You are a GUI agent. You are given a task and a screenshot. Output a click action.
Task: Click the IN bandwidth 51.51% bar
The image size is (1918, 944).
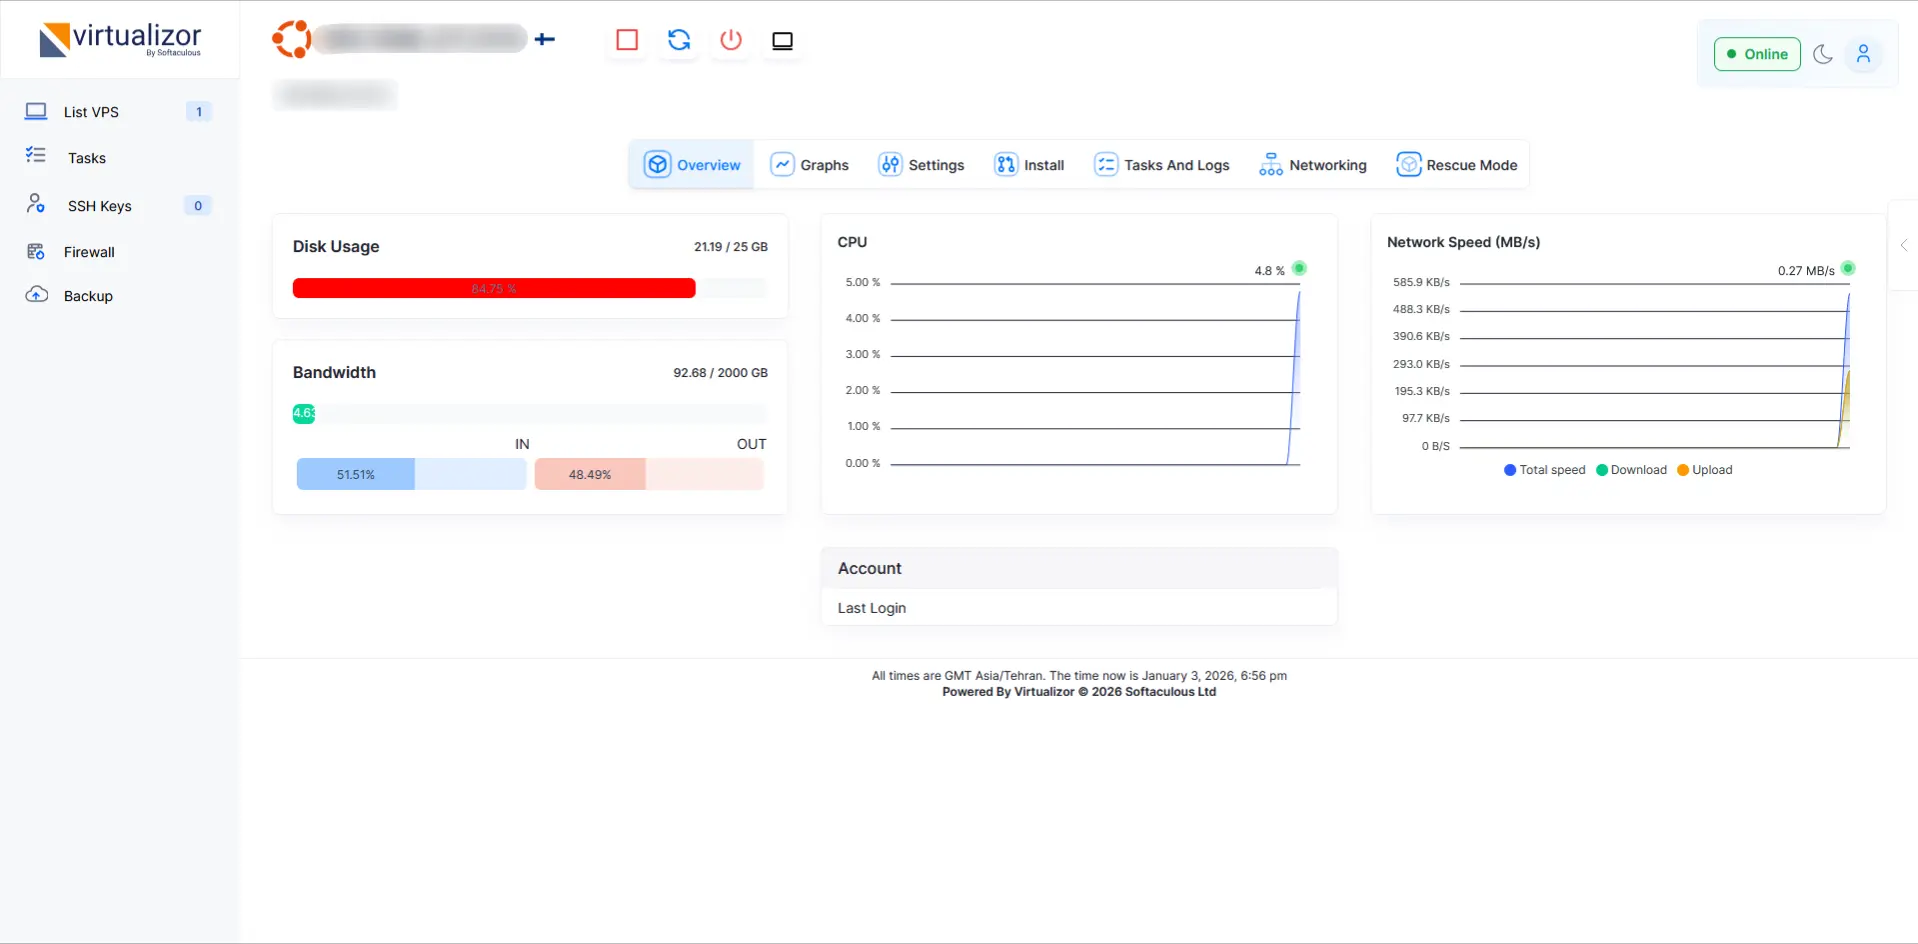point(356,474)
